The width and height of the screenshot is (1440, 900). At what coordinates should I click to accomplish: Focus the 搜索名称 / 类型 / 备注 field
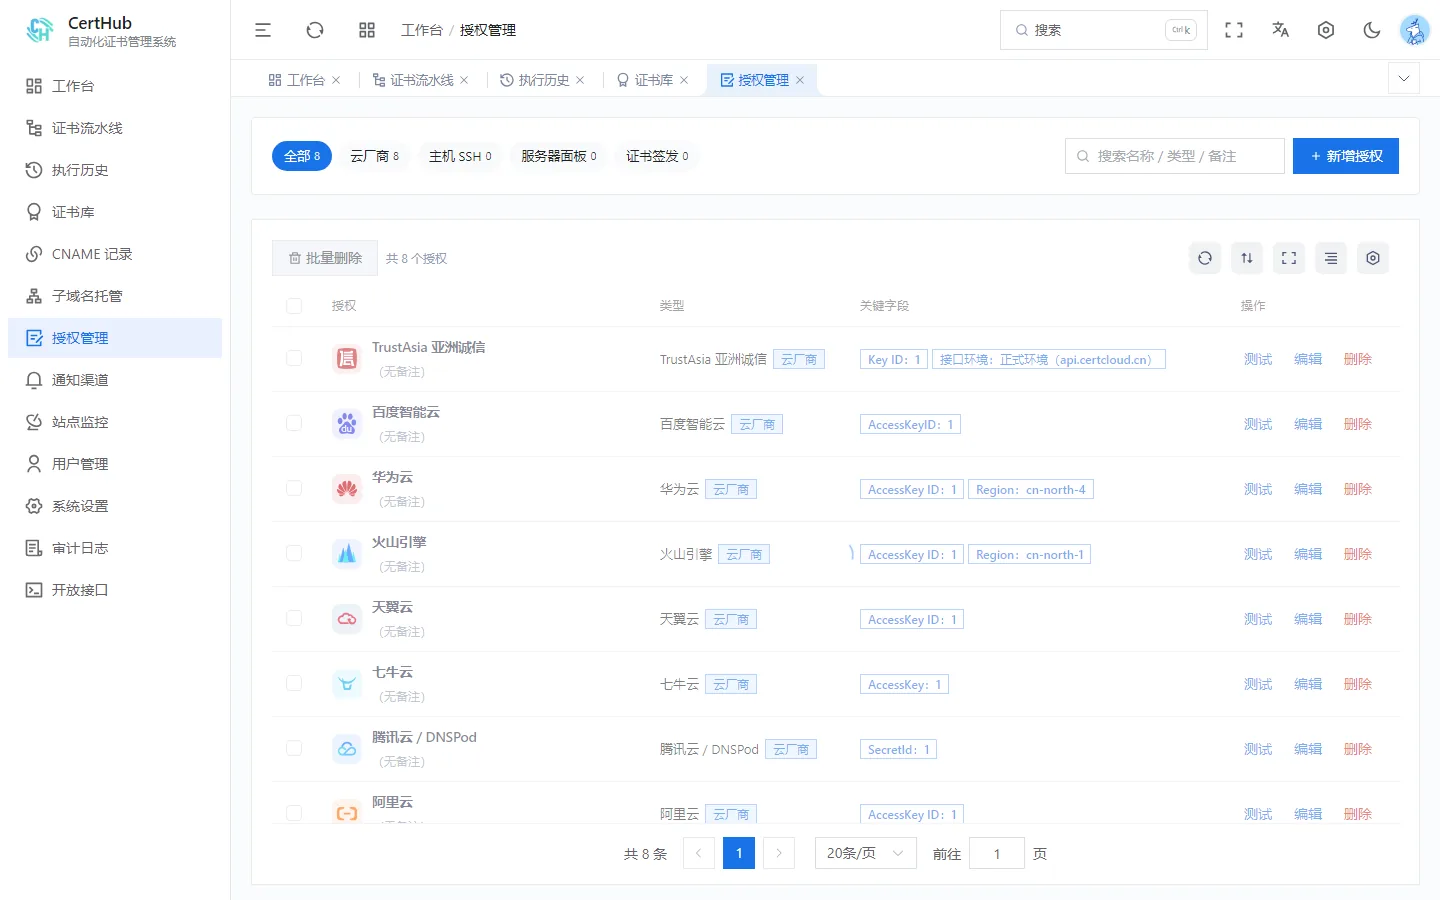pos(1175,156)
